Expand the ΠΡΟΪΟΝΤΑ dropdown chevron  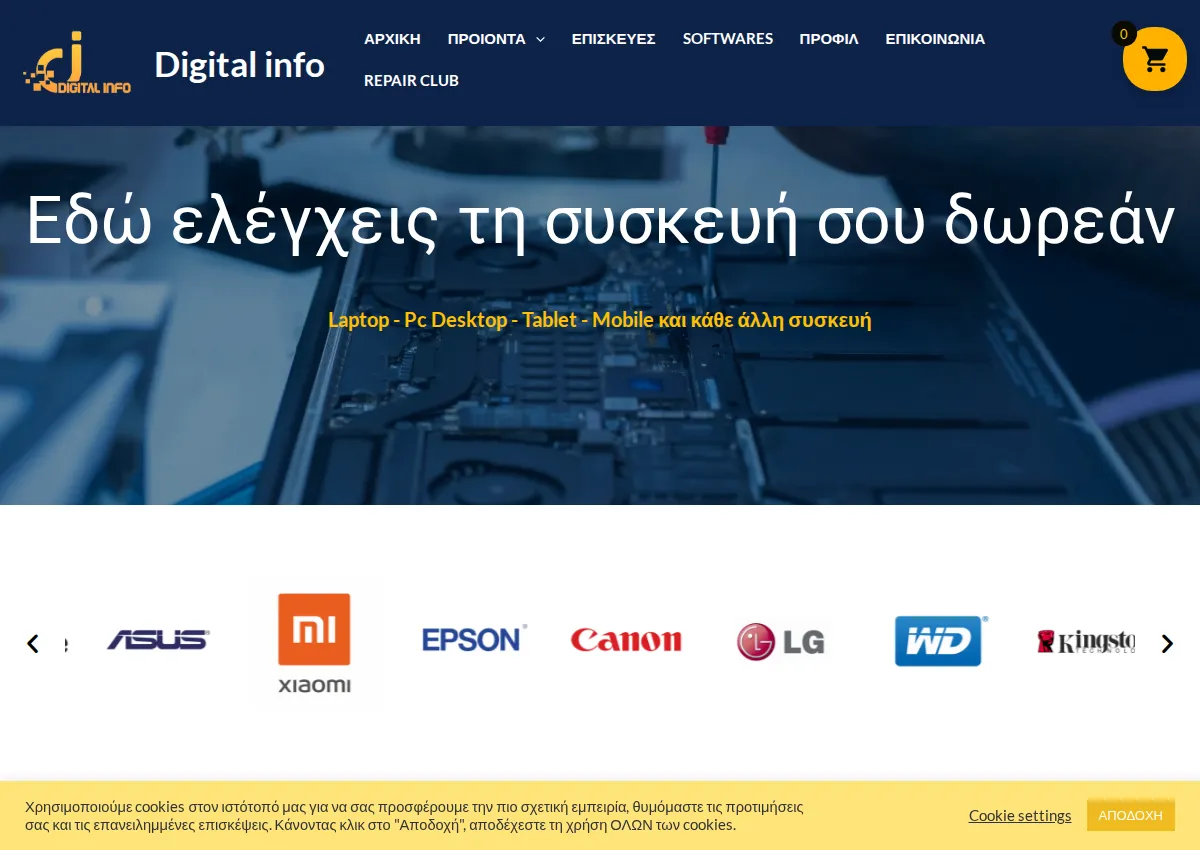540,39
